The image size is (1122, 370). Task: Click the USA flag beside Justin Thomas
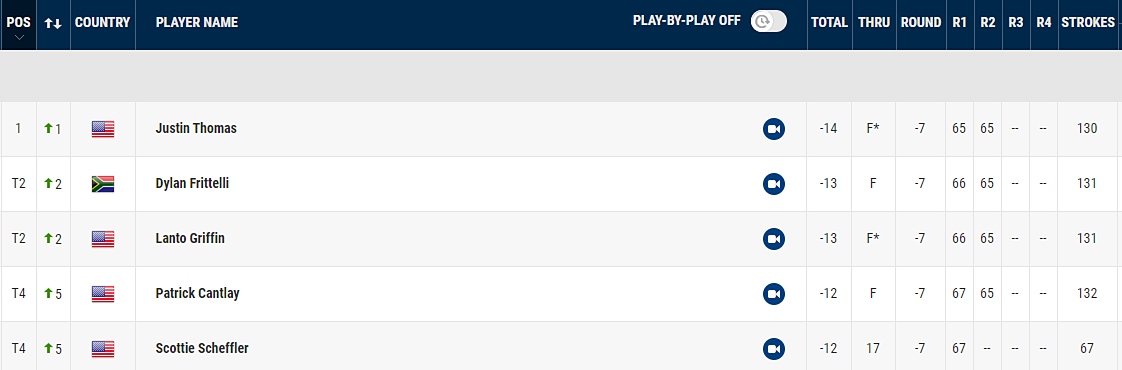coord(103,130)
